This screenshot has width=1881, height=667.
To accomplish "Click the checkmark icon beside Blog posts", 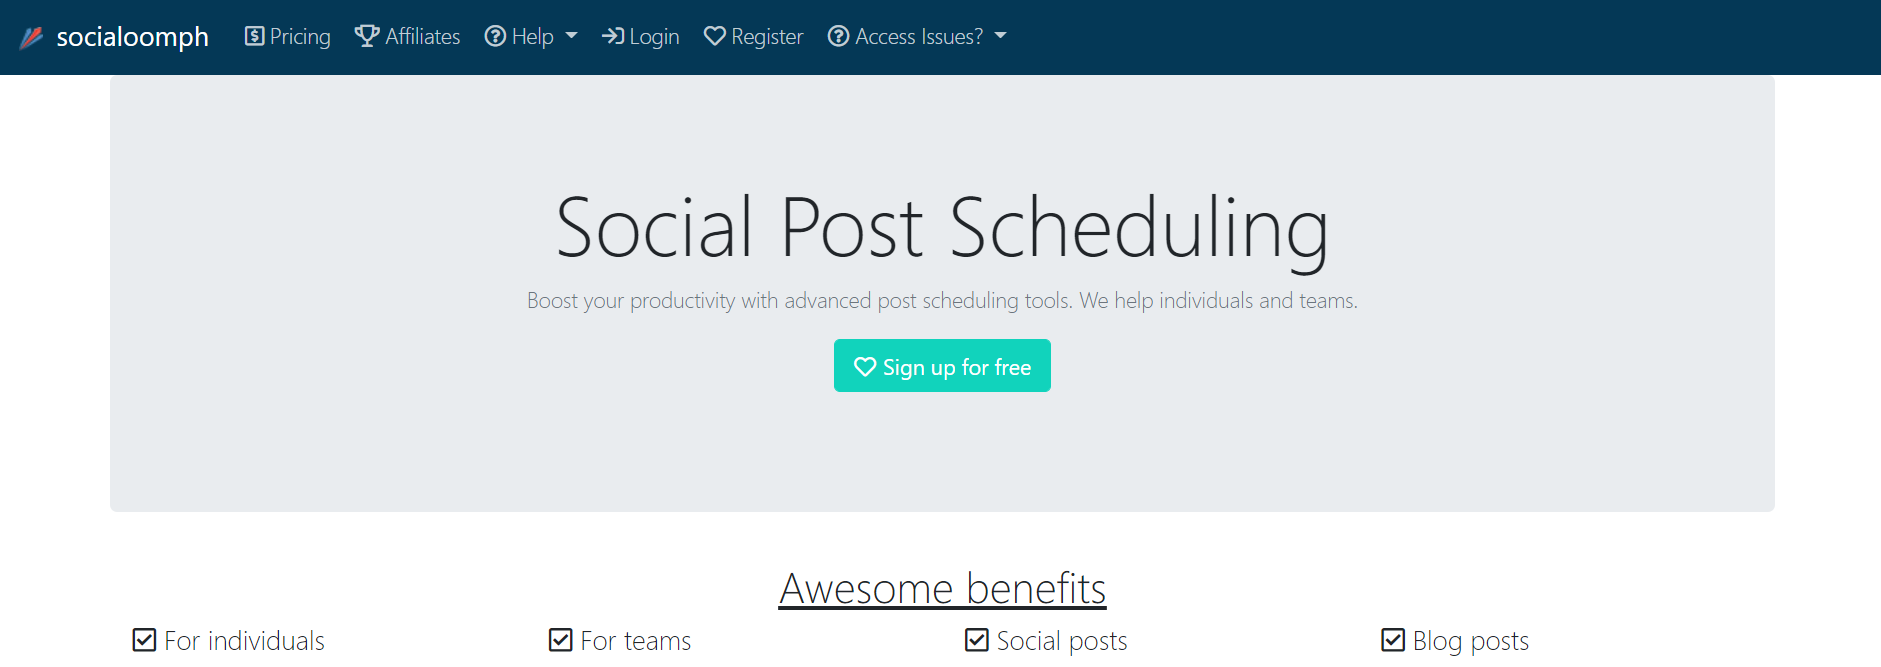I will [1393, 640].
